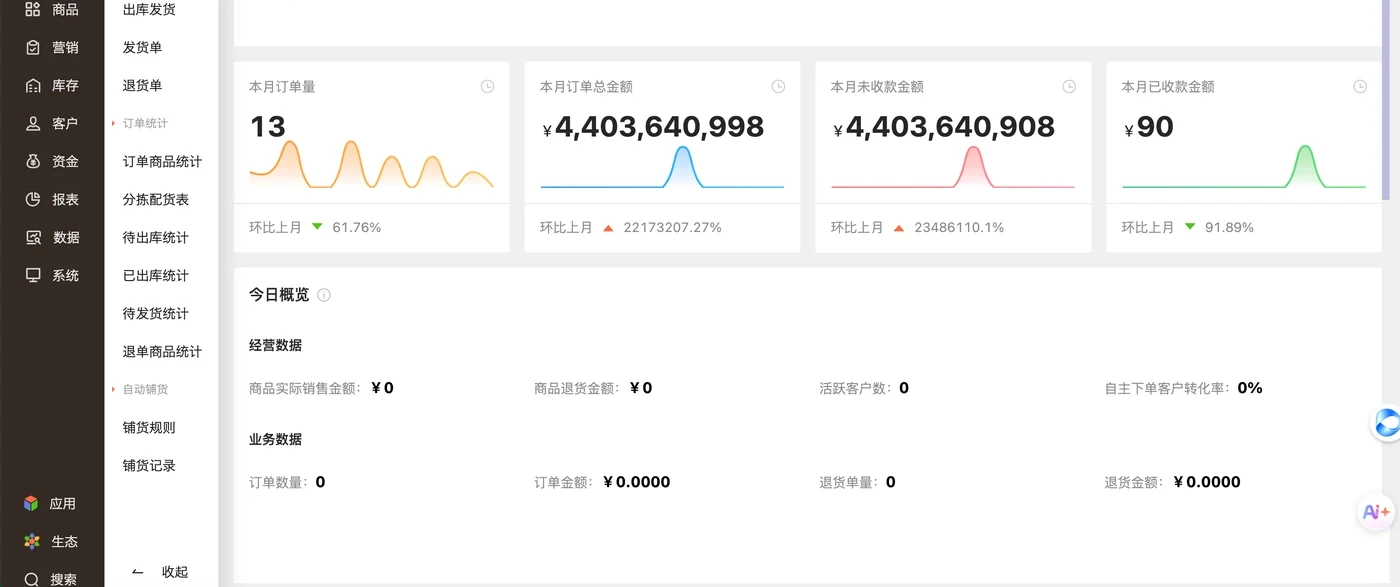Click the 自主下单客户转化率 label
The image size is (1400, 587).
1166,388
